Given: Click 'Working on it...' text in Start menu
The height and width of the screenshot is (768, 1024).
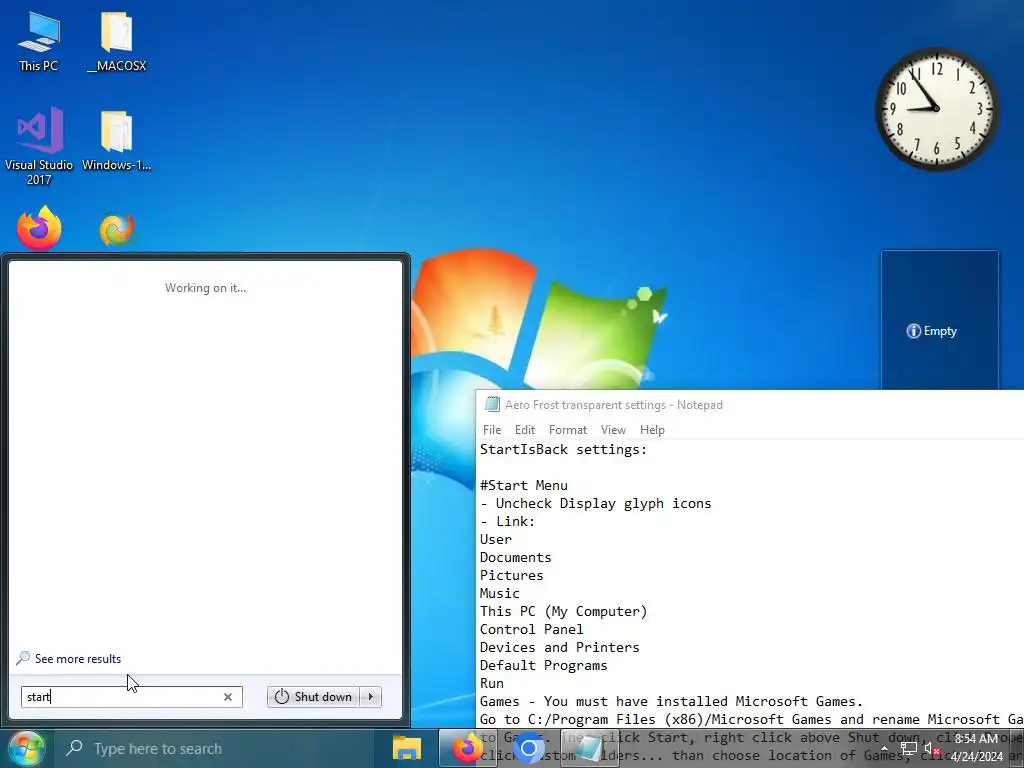Looking at the screenshot, I should (205, 287).
